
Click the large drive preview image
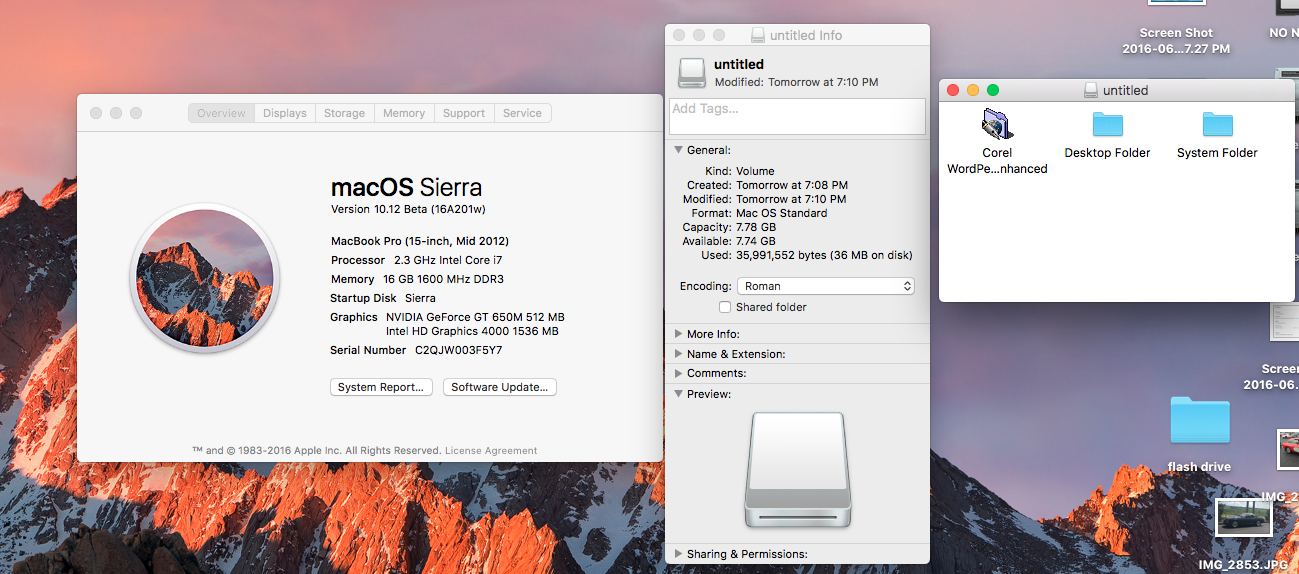797,469
